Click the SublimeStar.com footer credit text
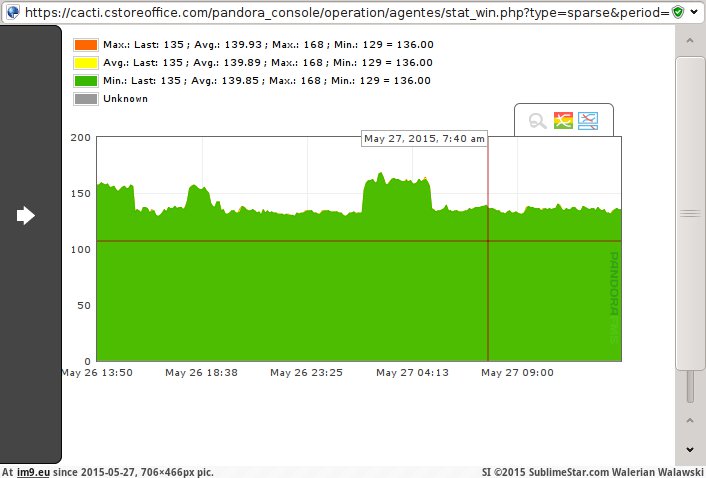Image resolution: width=706 pixels, height=478 pixels. click(x=593, y=472)
